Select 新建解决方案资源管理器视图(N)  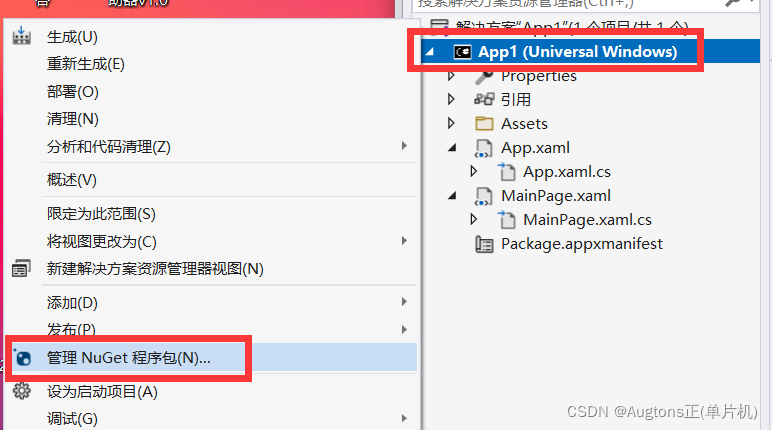tap(155, 269)
